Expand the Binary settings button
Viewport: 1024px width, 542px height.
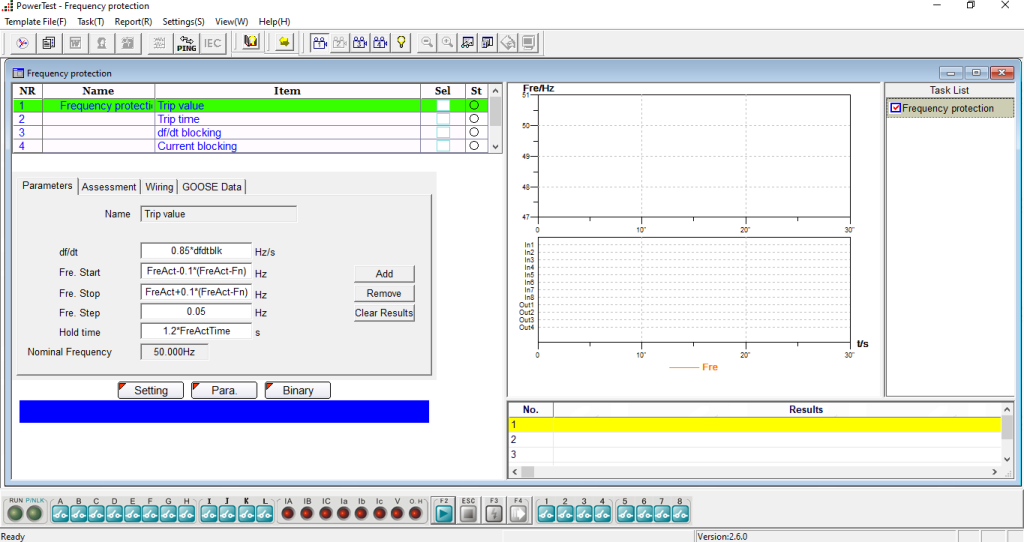(297, 391)
